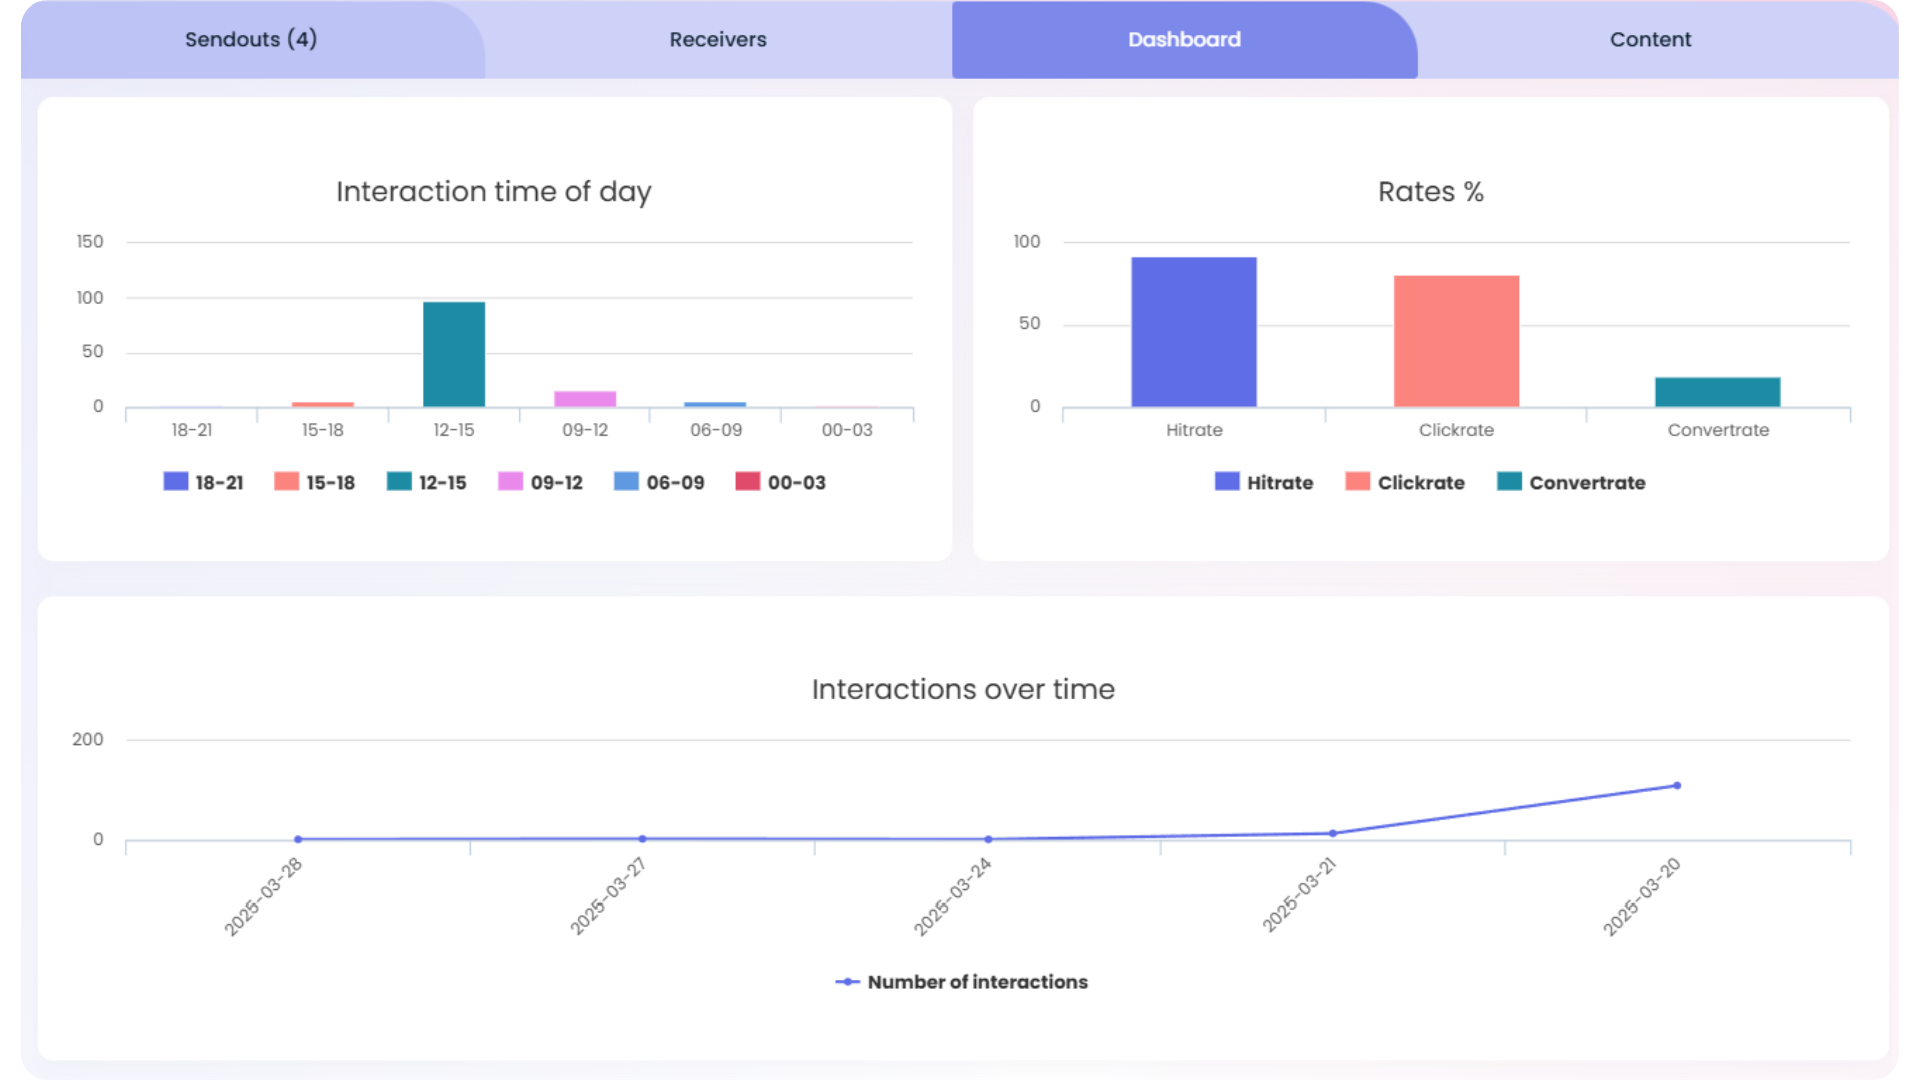The width and height of the screenshot is (1920, 1080).
Task: Click the 06-09 legend swatch
Action: pyautogui.click(x=626, y=482)
